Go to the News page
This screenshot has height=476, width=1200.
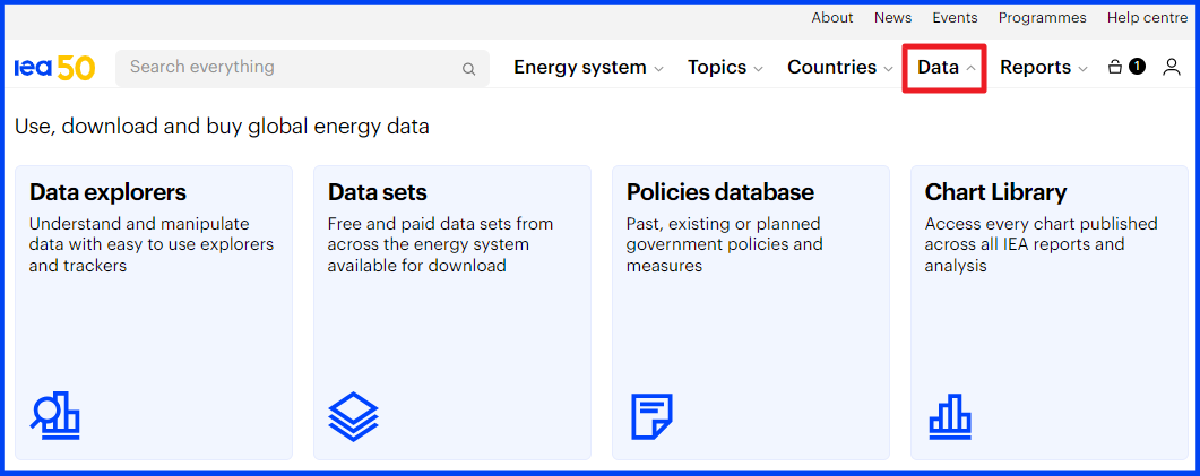pos(893,18)
